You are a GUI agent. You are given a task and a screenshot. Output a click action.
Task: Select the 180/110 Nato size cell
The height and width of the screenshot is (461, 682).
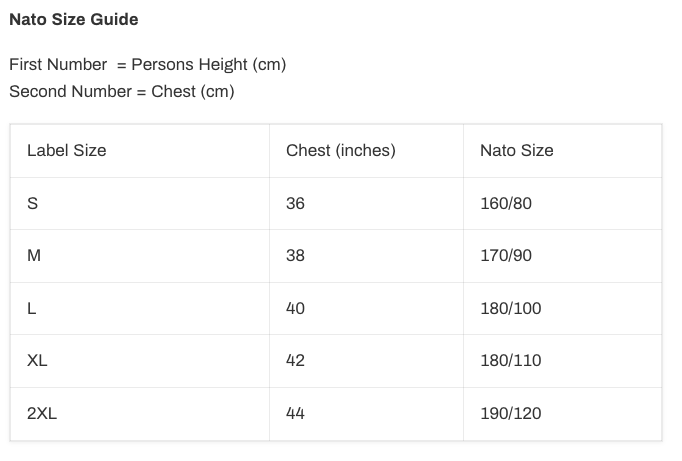pos(510,360)
